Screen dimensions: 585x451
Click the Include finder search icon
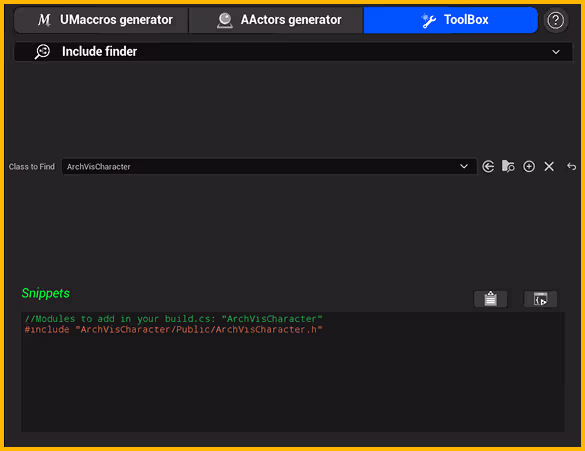pos(42,51)
